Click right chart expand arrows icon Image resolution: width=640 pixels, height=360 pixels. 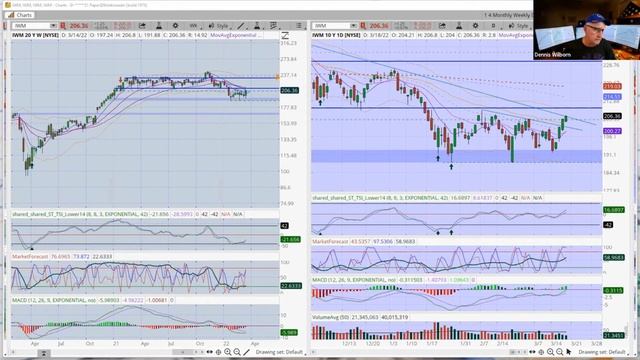(x=532, y=352)
